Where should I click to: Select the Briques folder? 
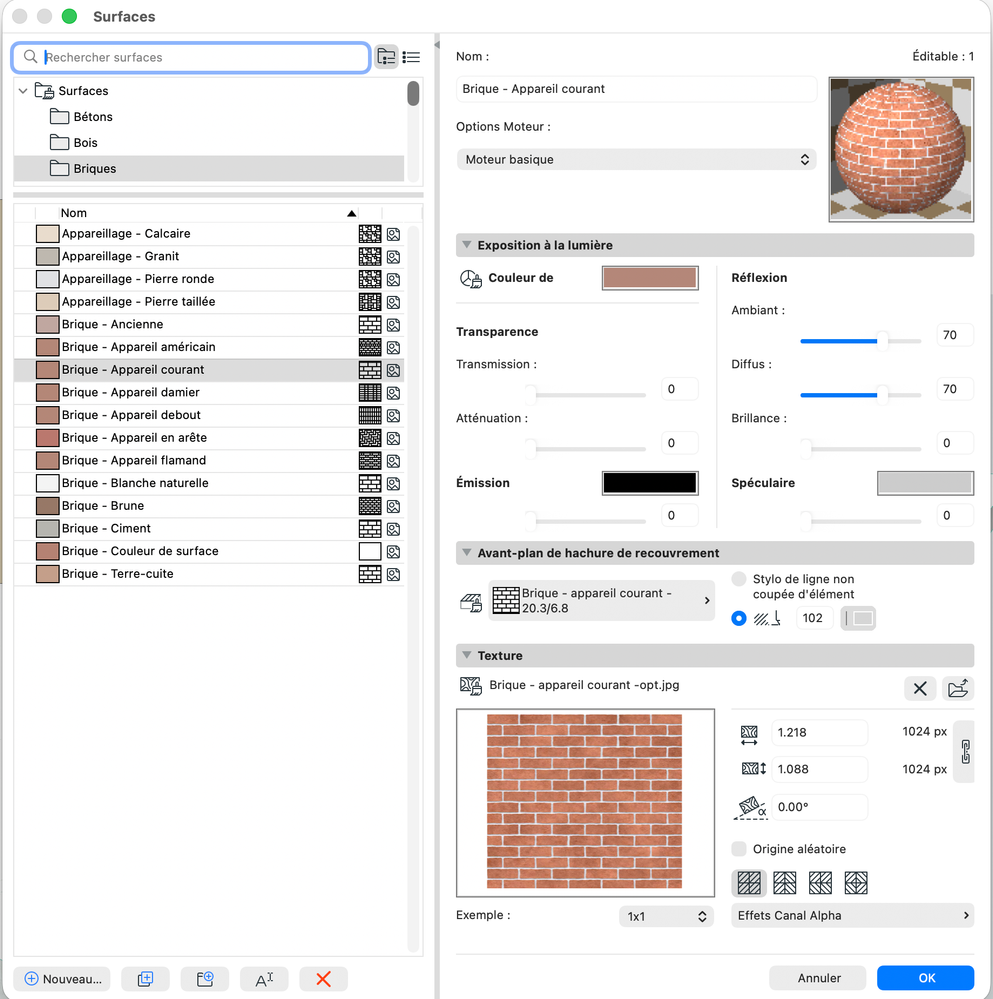coord(209,168)
